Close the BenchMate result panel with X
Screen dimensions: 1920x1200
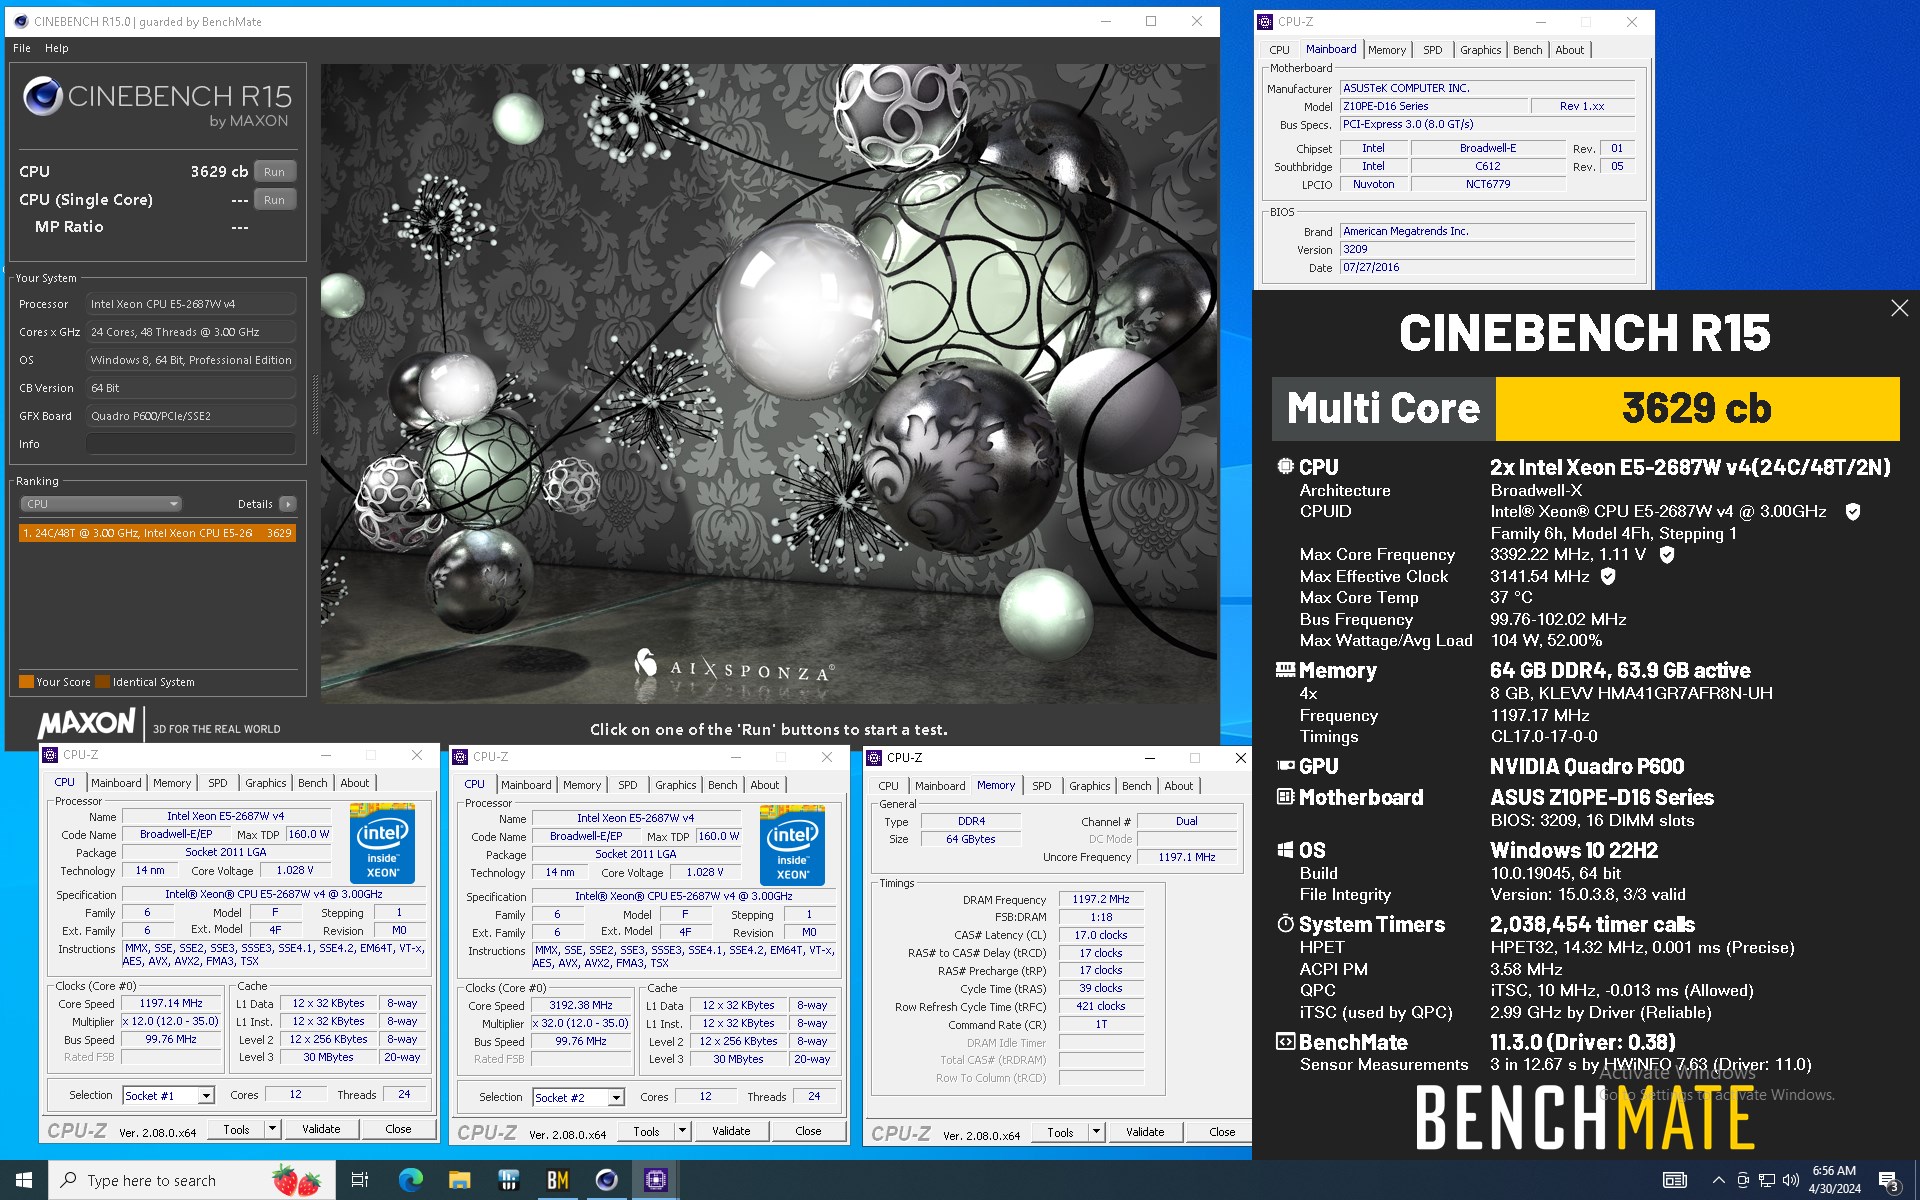(1899, 309)
